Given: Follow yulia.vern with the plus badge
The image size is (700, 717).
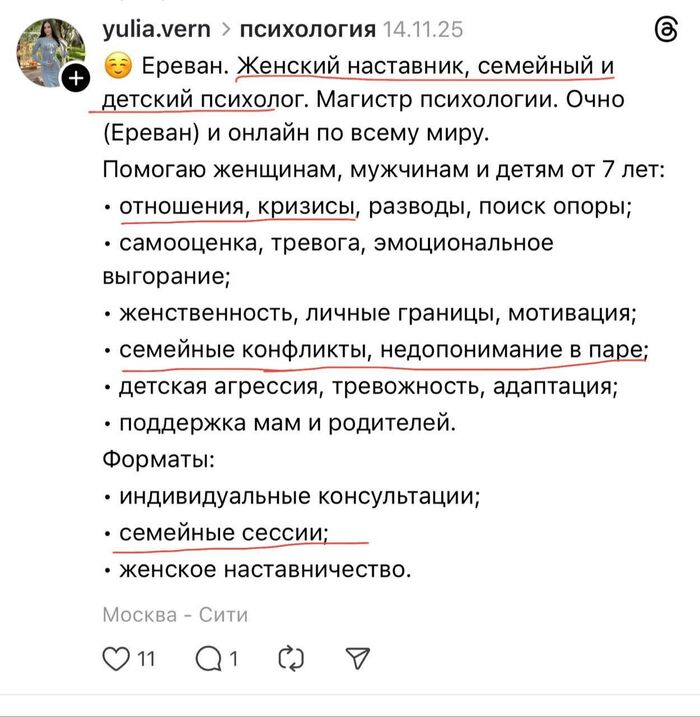Looking at the screenshot, I should click(75, 79).
